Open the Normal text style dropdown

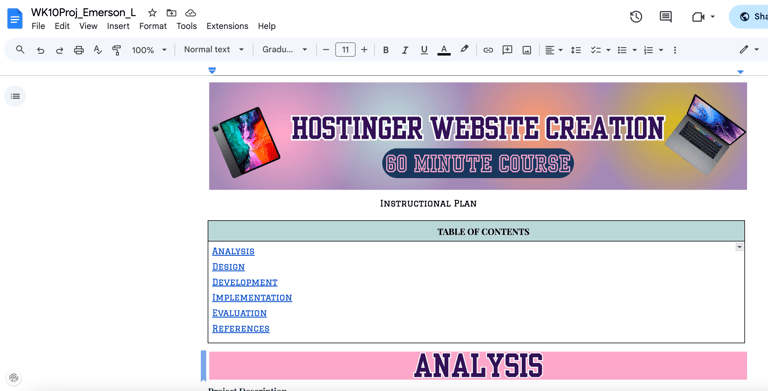(x=214, y=49)
